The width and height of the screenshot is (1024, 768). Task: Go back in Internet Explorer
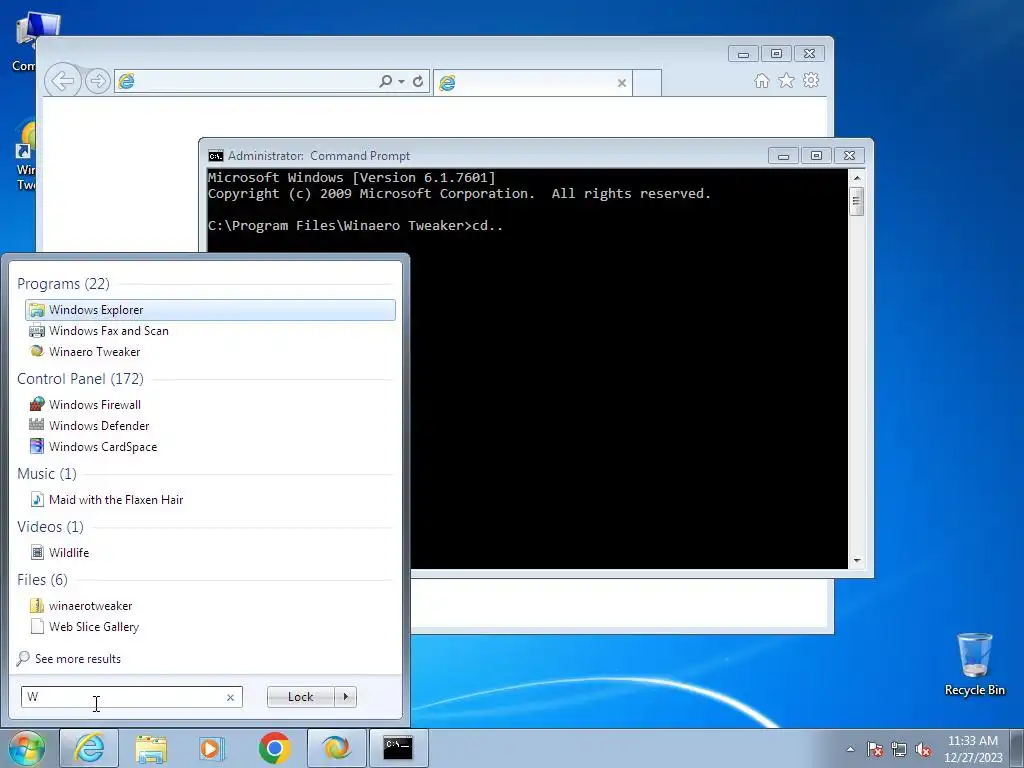click(x=63, y=81)
